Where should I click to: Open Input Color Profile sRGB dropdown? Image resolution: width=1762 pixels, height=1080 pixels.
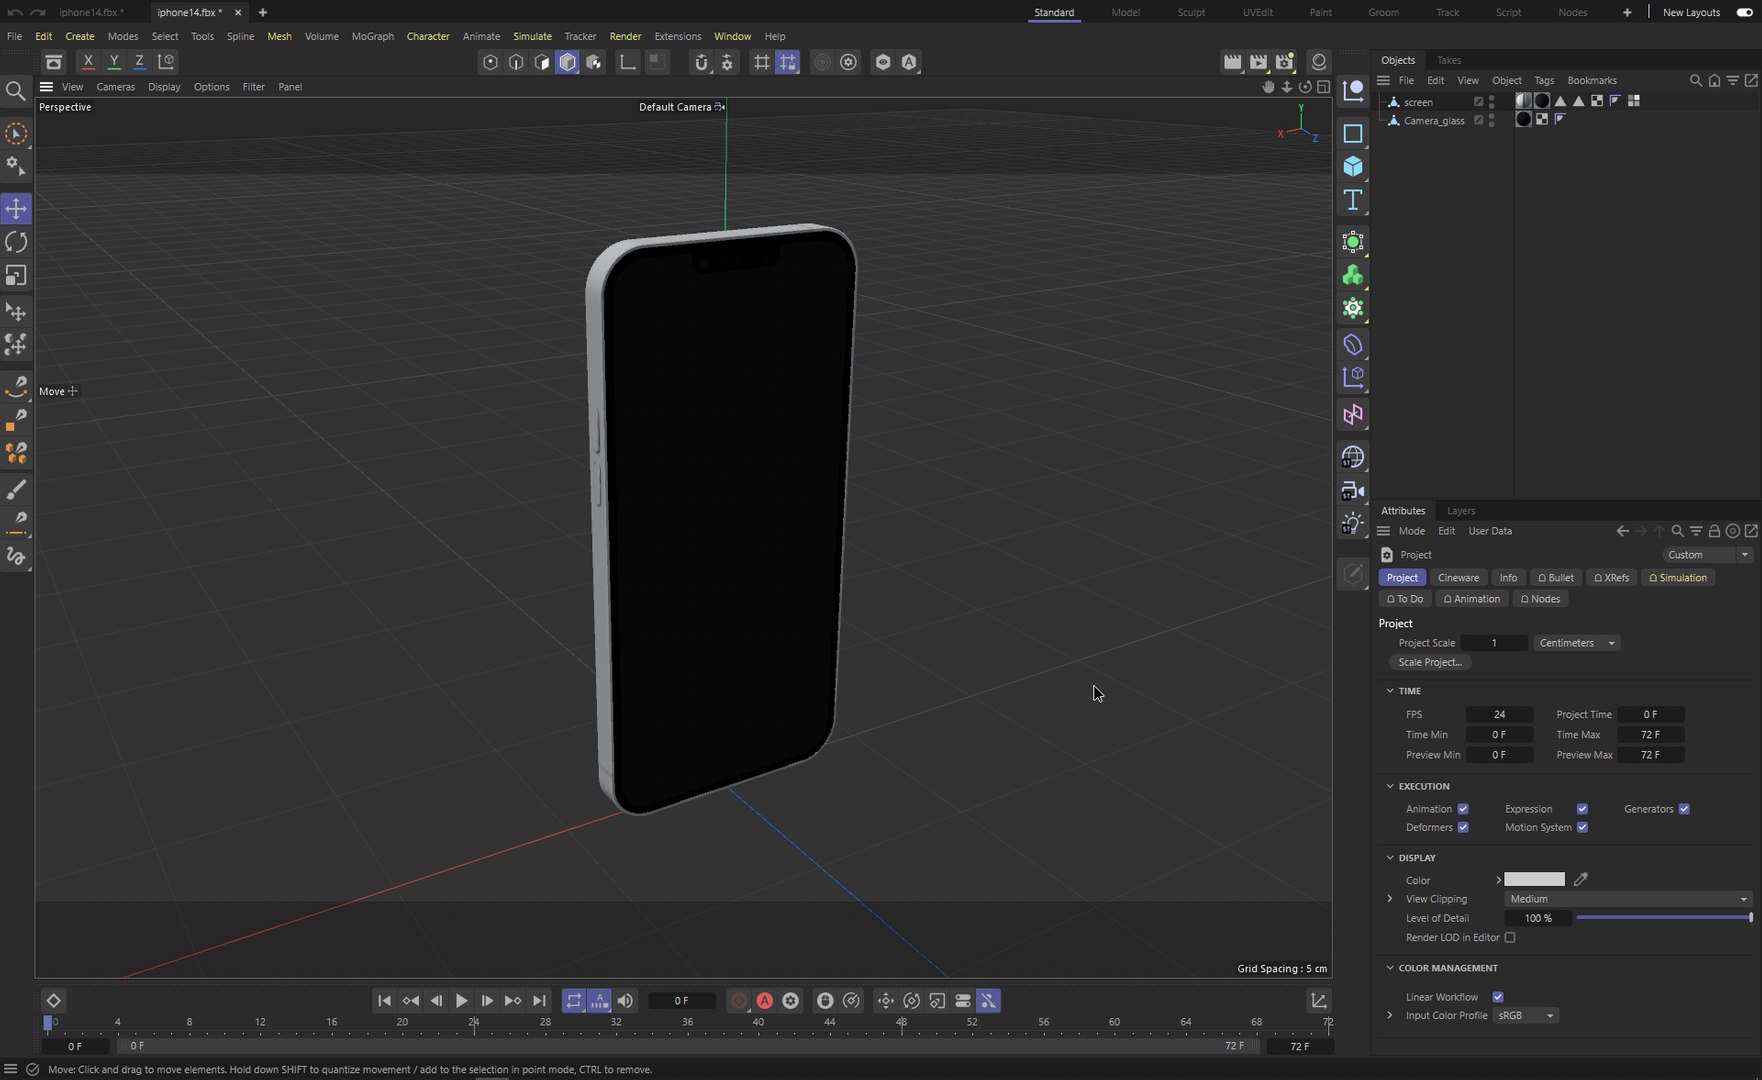pos(1526,1016)
